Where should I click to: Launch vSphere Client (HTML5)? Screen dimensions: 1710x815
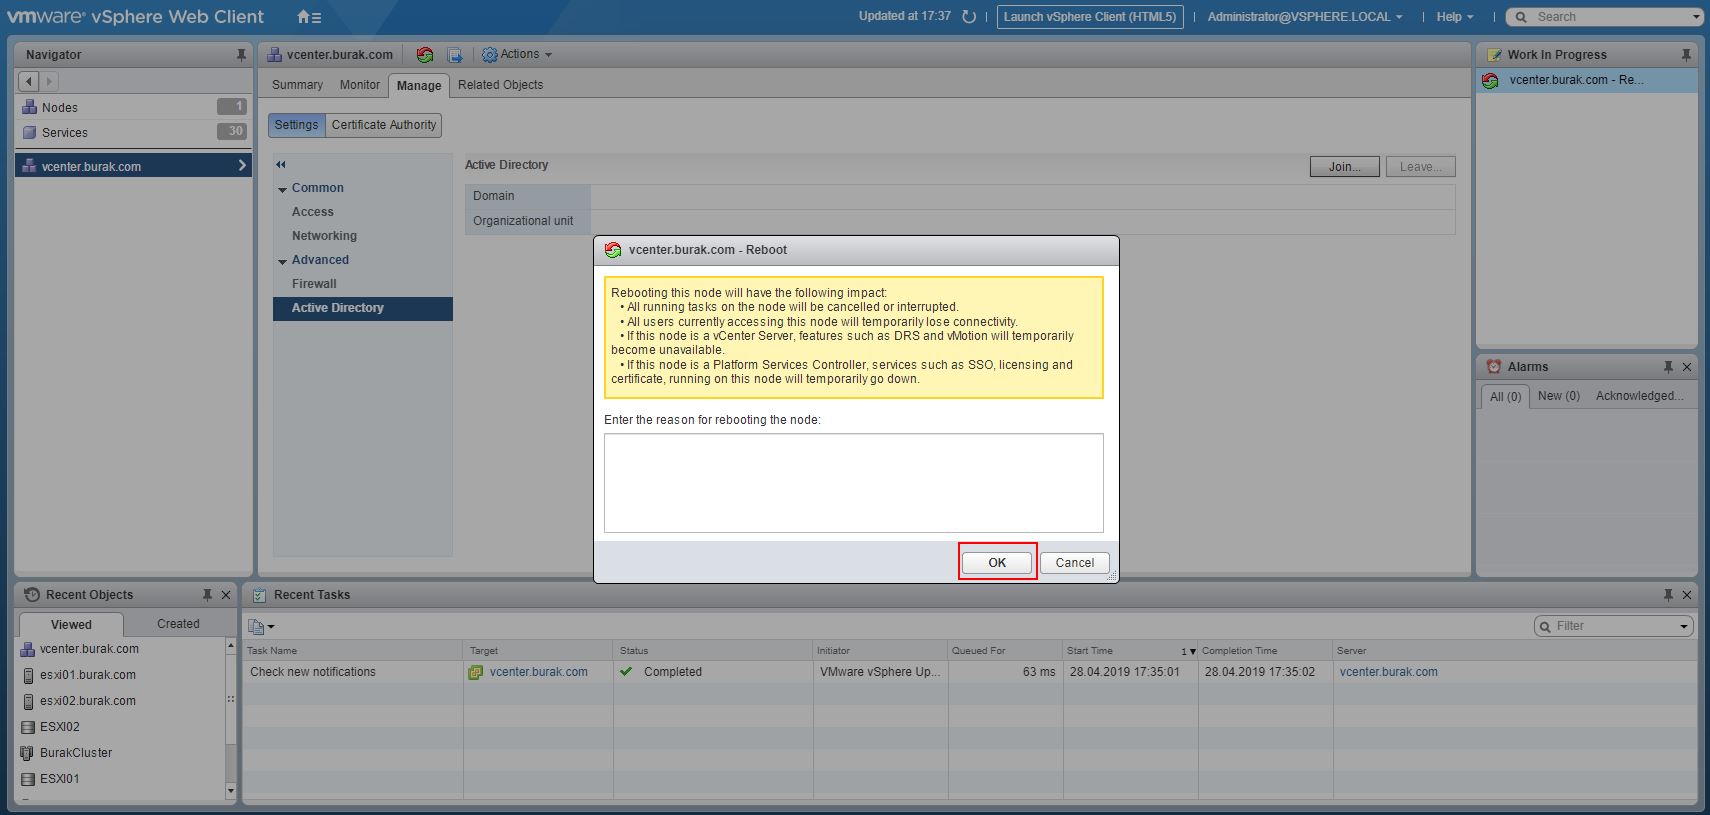tap(1090, 17)
